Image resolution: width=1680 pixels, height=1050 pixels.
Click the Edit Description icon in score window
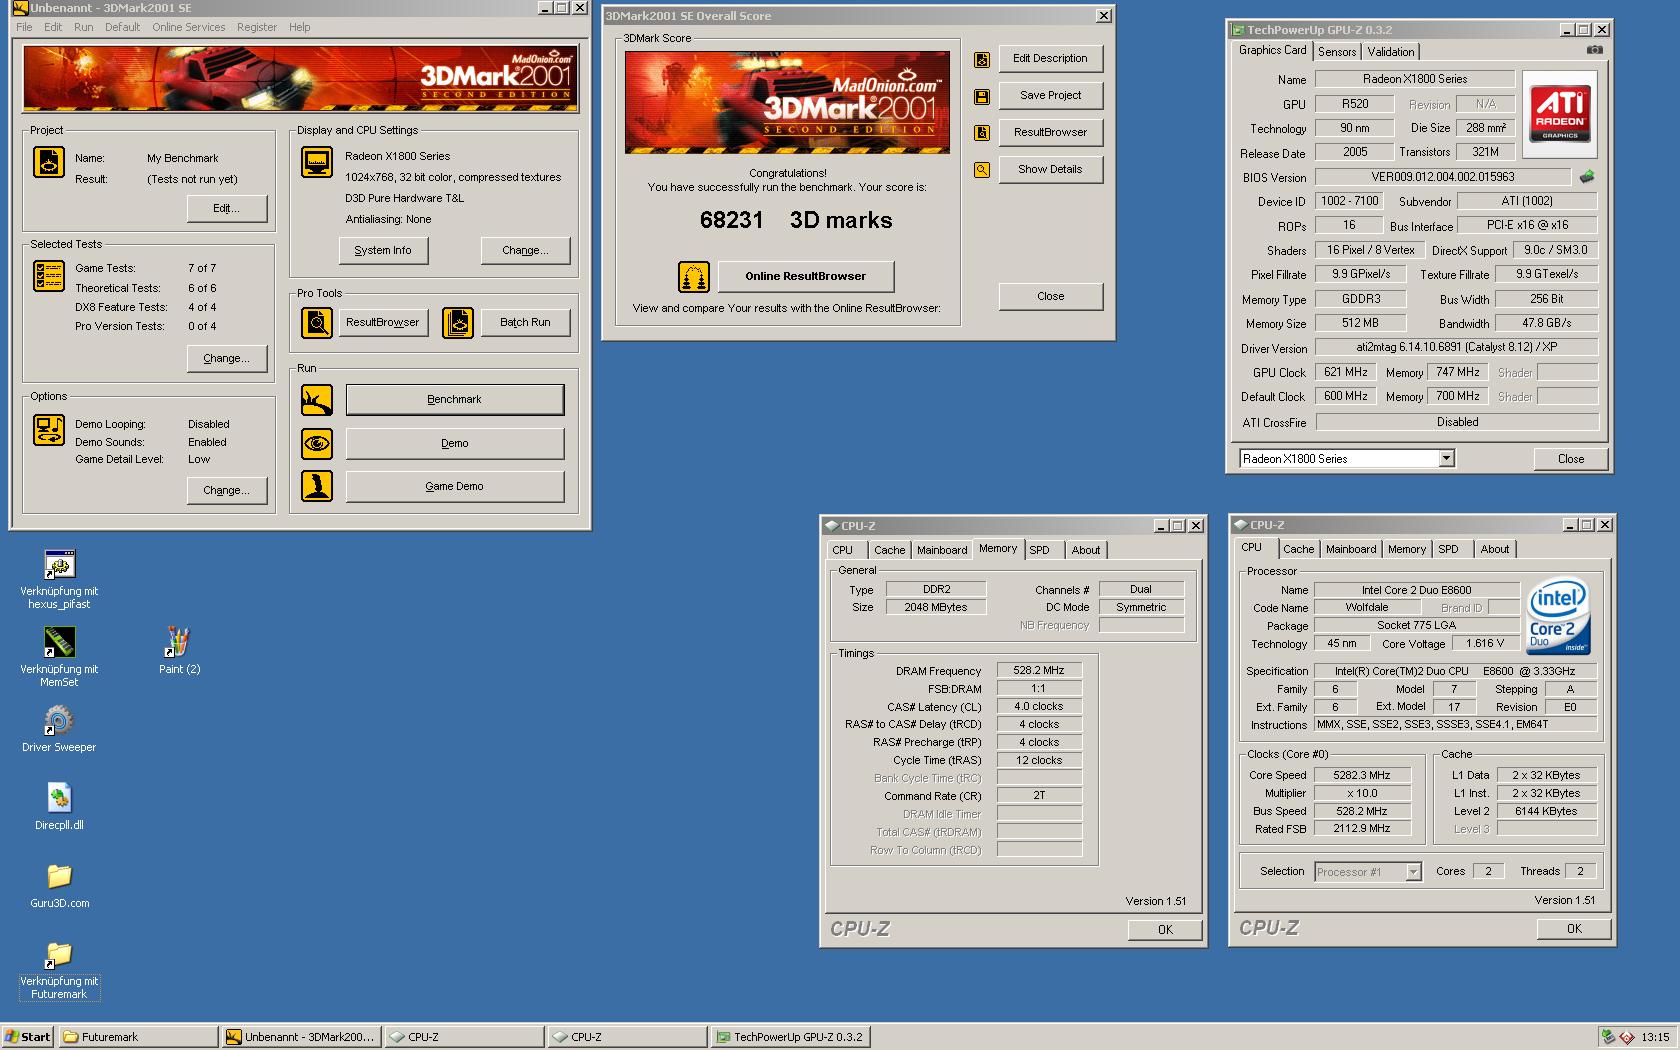tap(982, 60)
